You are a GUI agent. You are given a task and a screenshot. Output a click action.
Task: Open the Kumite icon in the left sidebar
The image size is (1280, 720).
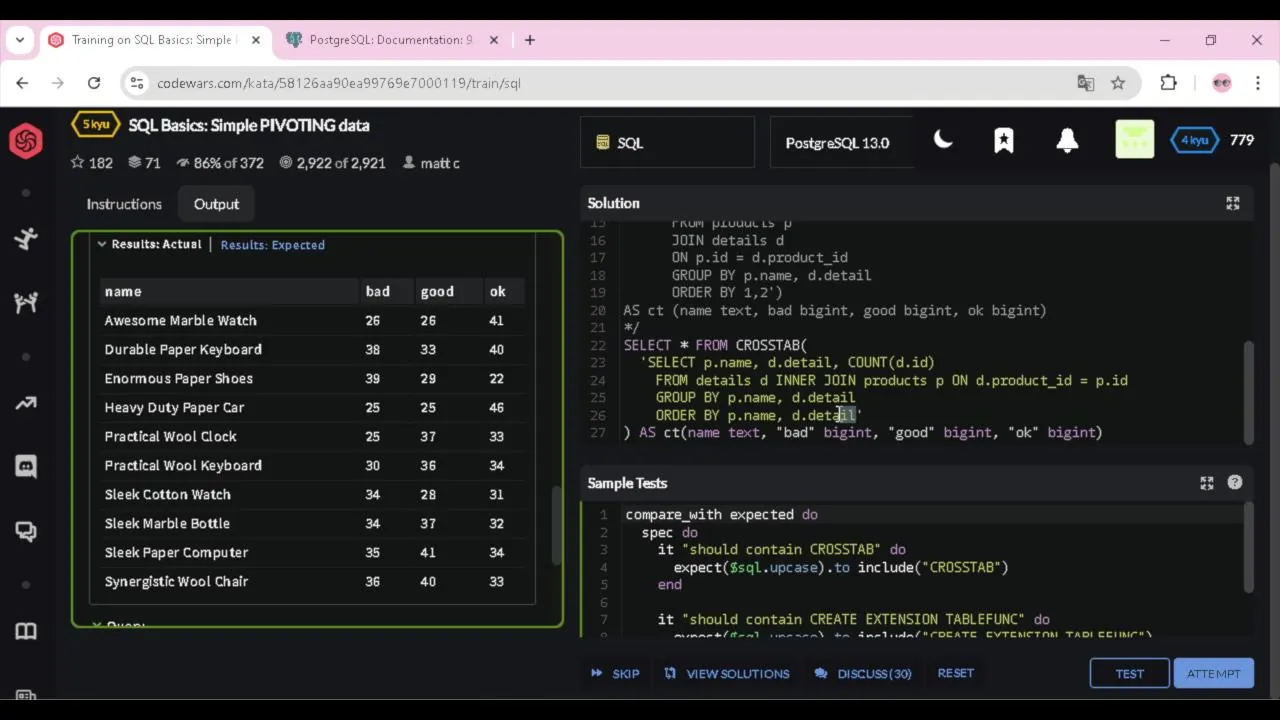pos(26,302)
